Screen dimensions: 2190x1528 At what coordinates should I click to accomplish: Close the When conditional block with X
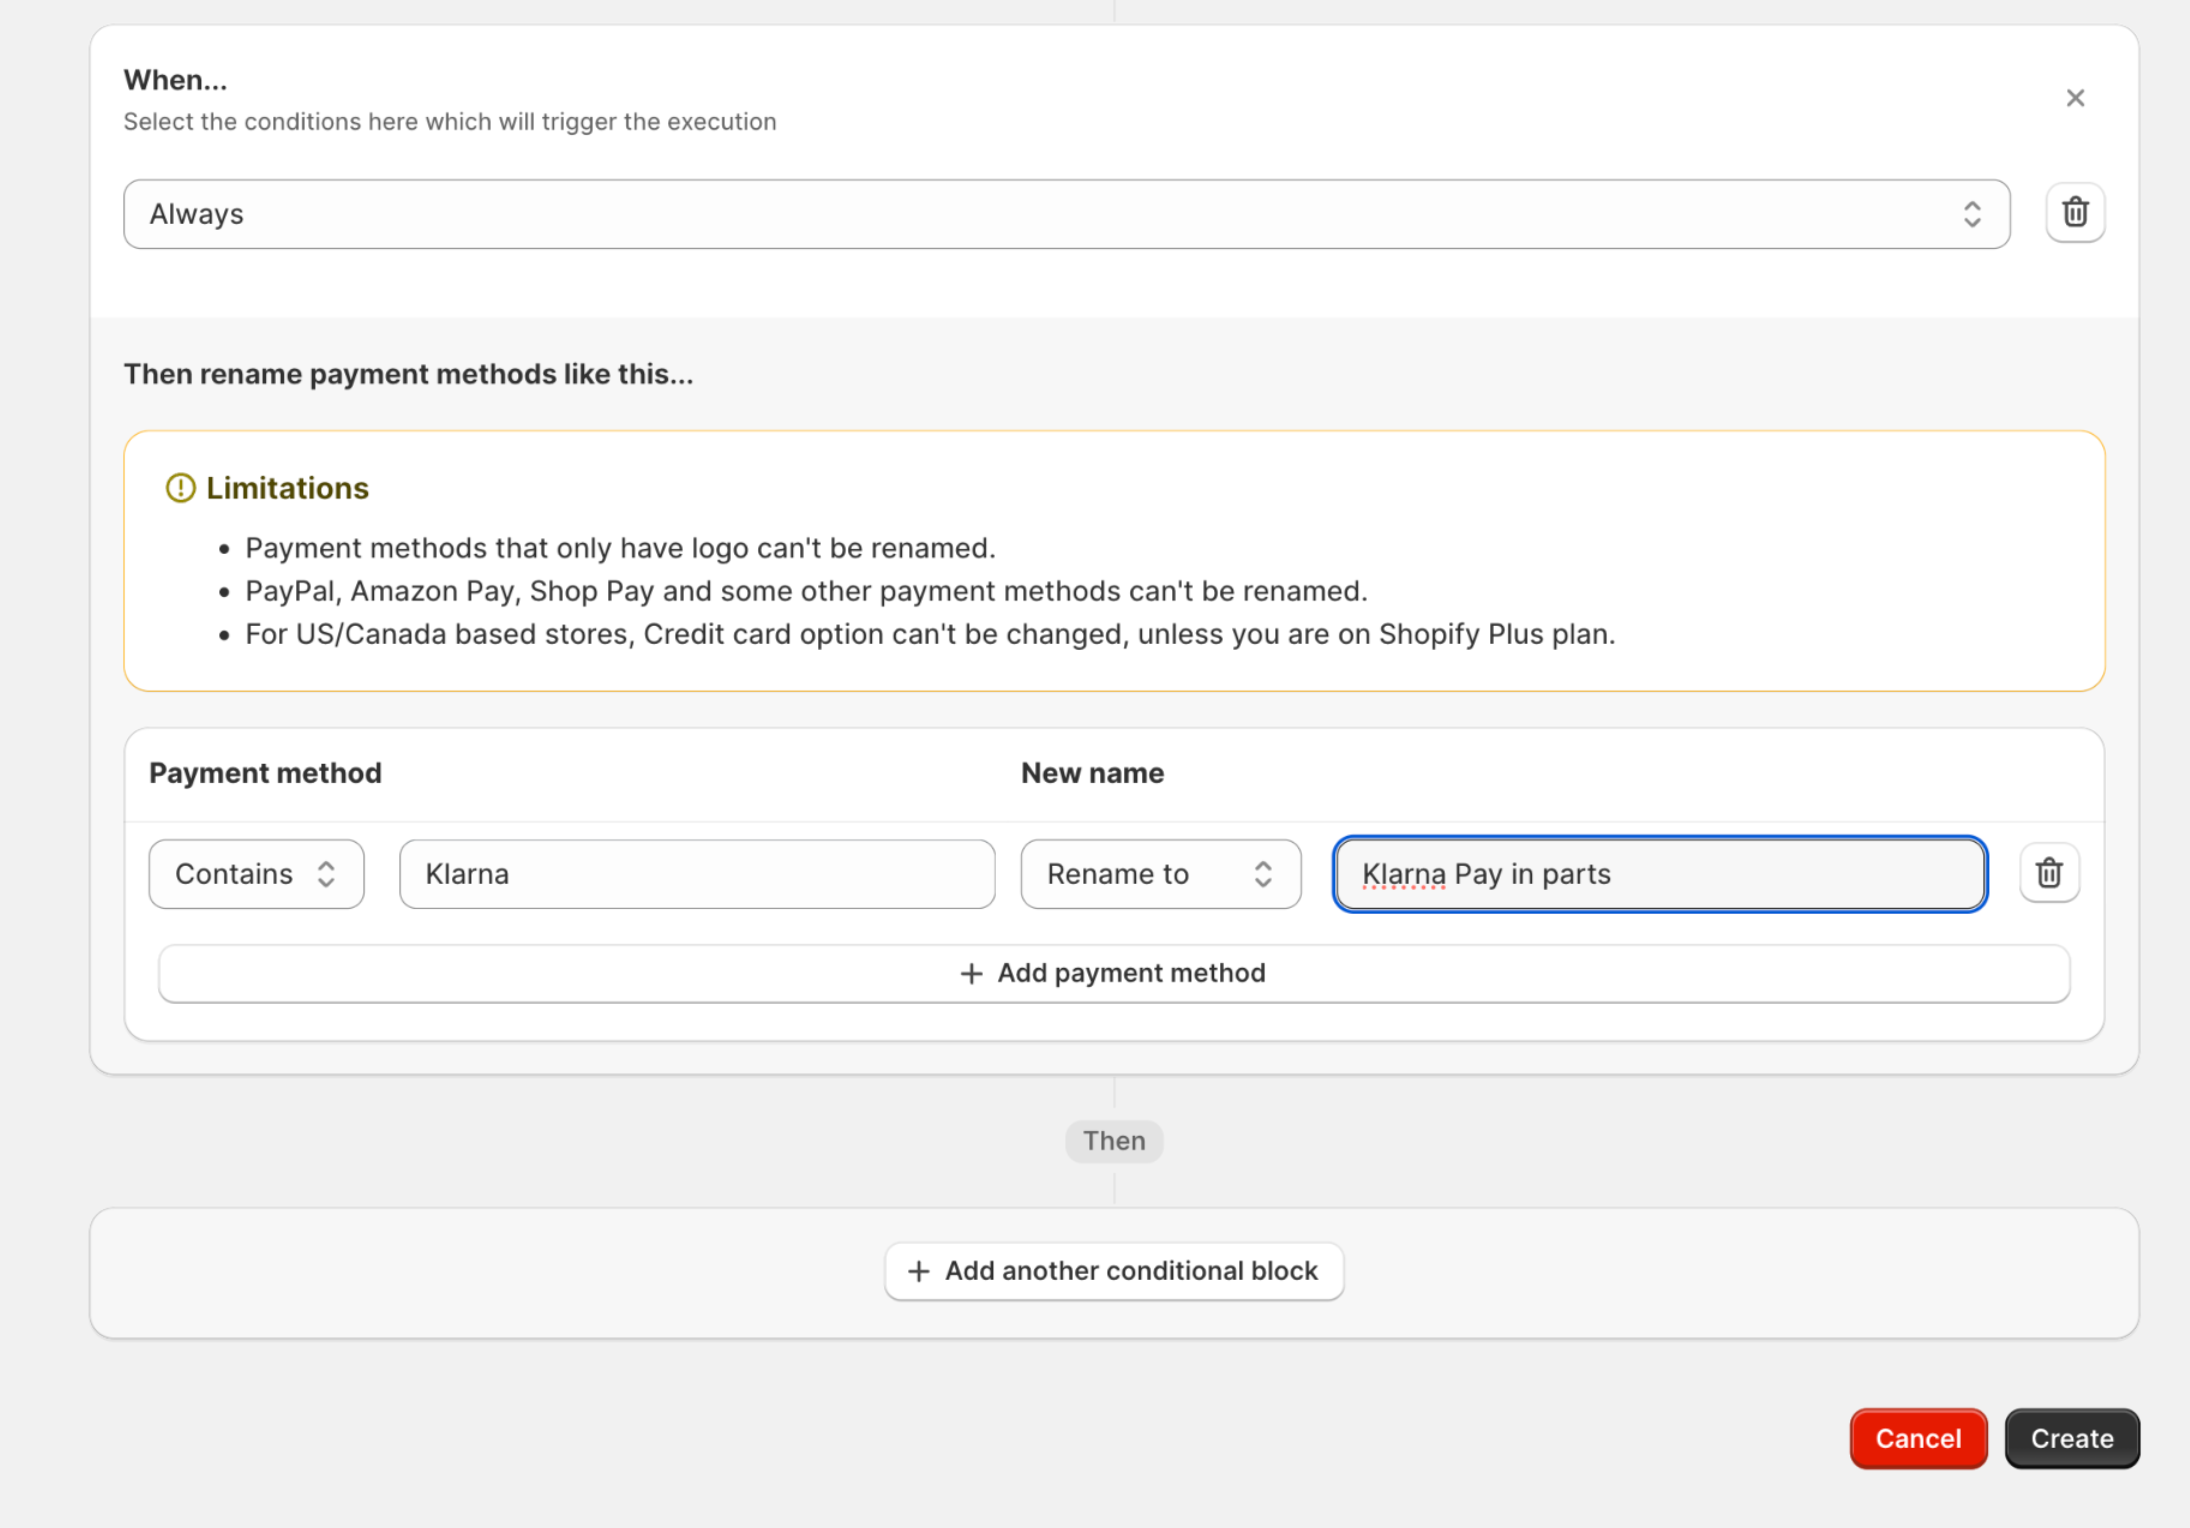pos(2075,98)
